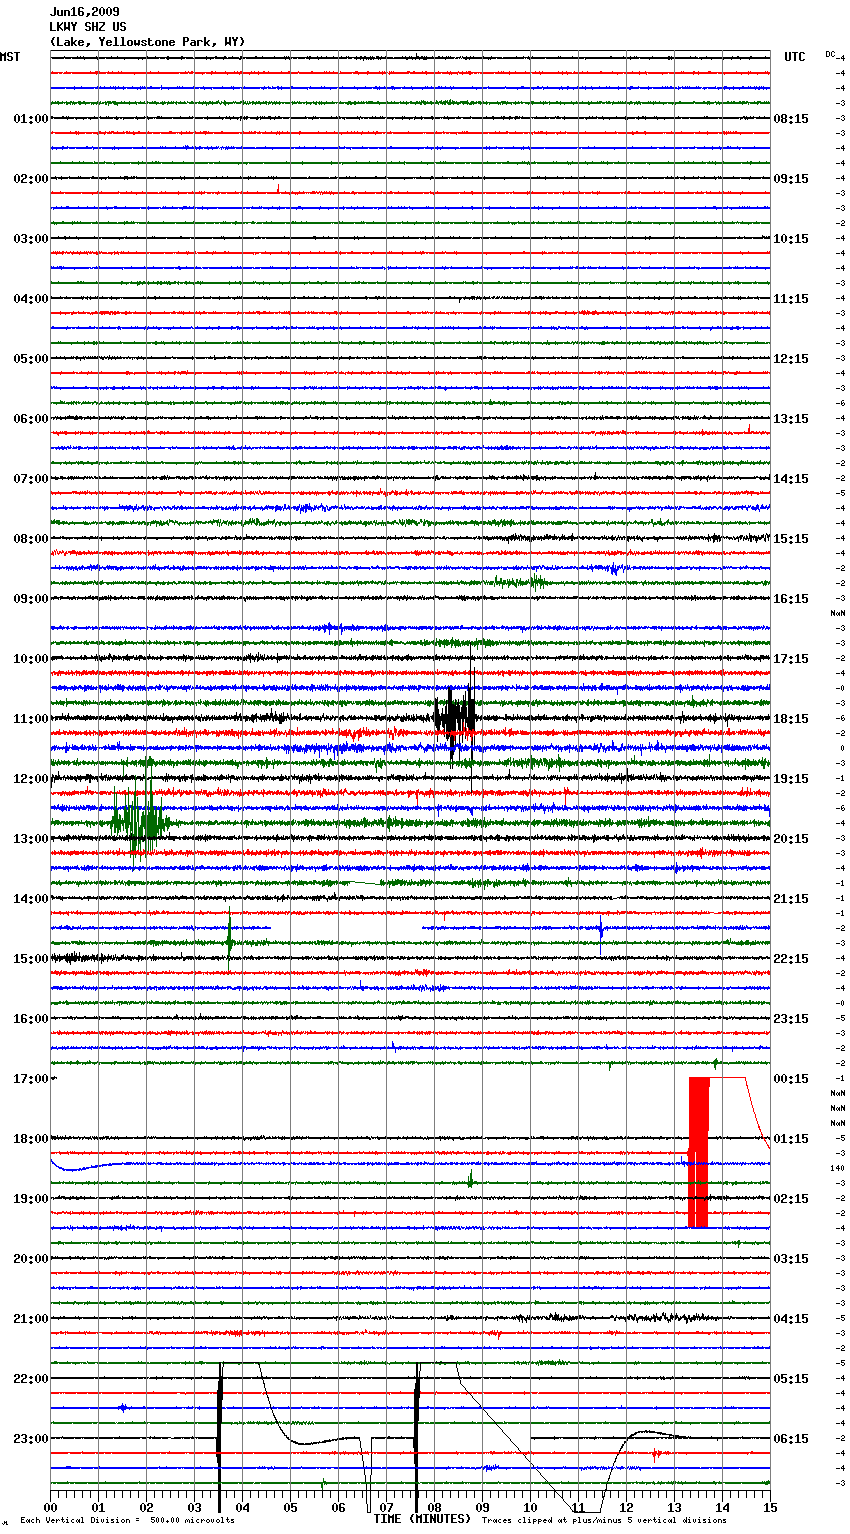
Task: Click the MST column header
Action: [10, 57]
